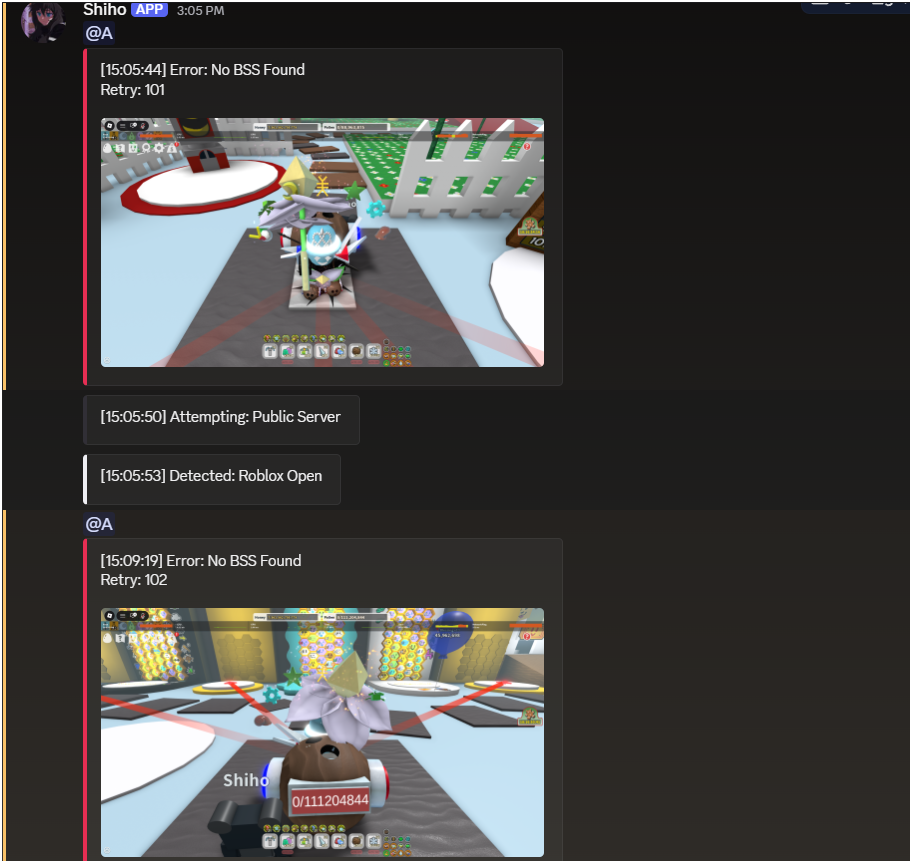Click the @A mention in the first message
Screen dimensions: 912x863
(x=98, y=33)
